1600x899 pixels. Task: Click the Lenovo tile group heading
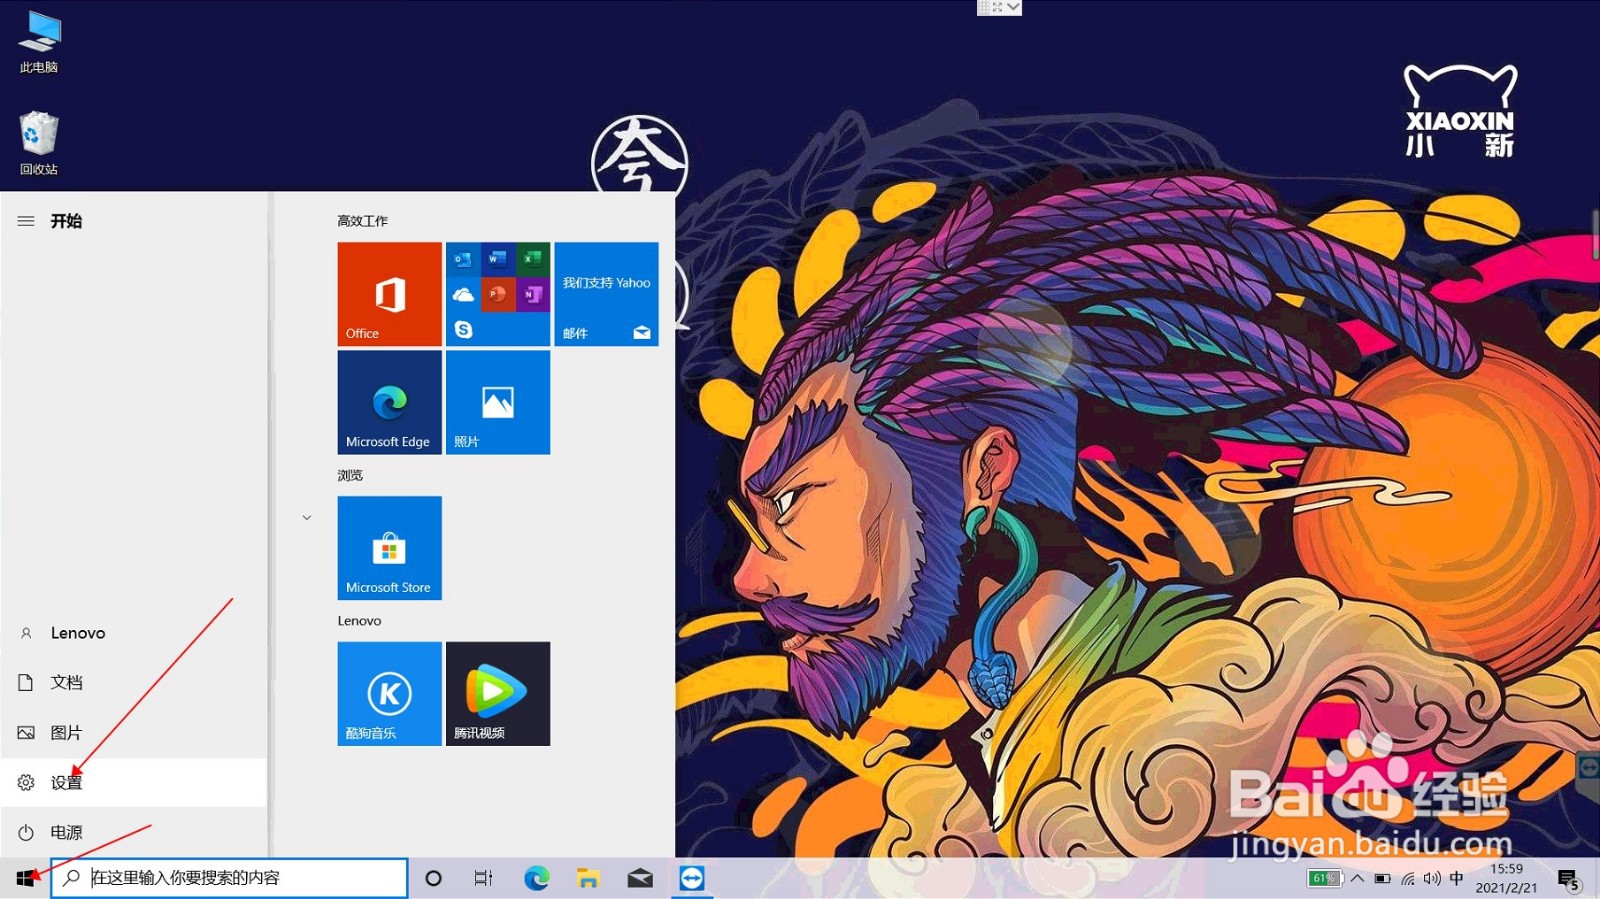click(359, 621)
